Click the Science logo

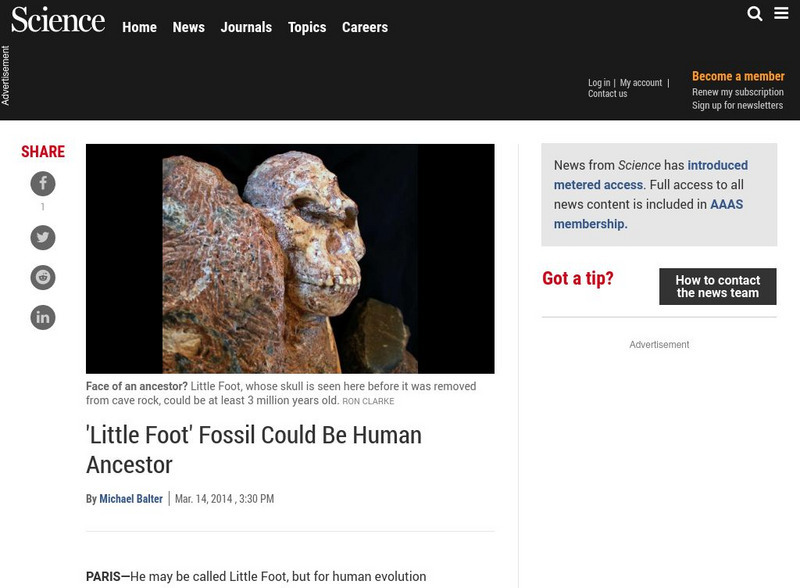(x=58, y=20)
